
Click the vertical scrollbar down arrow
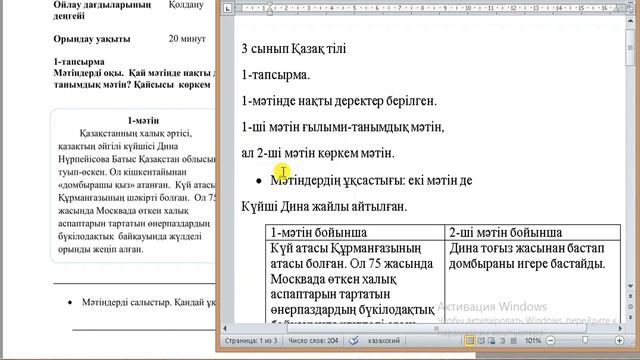(631, 286)
